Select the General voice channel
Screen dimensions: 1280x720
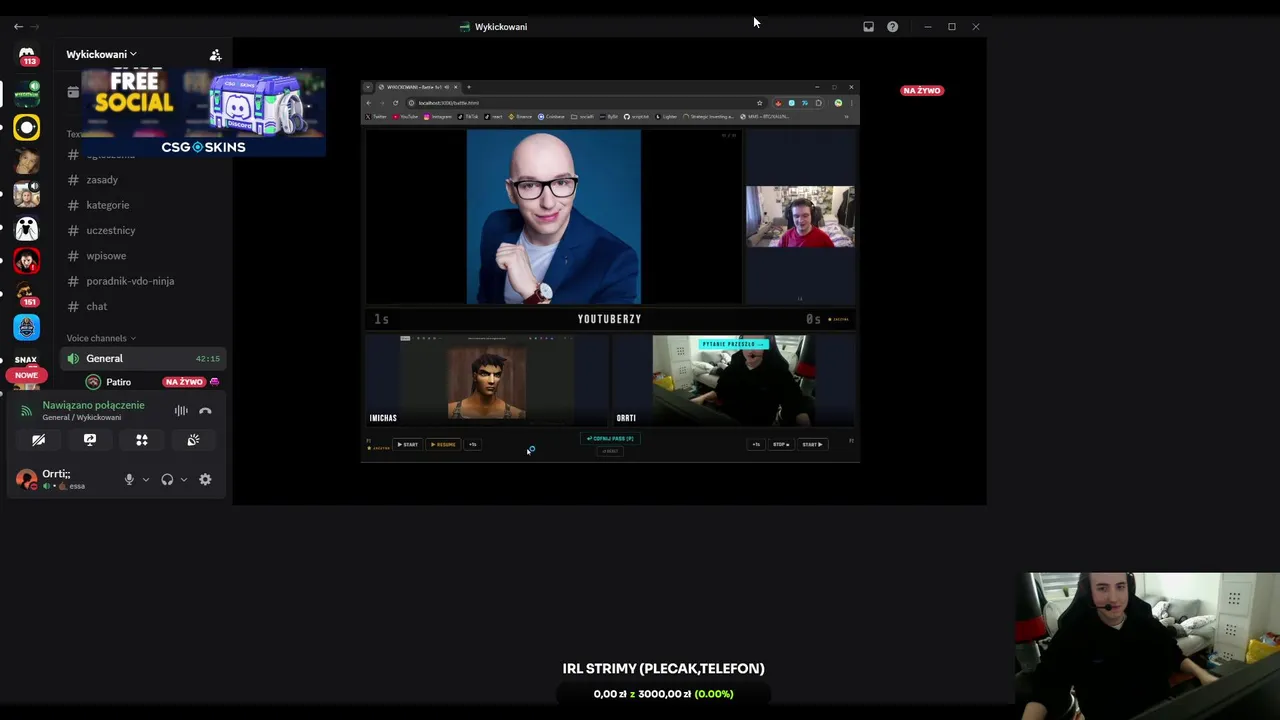(145, 358)
